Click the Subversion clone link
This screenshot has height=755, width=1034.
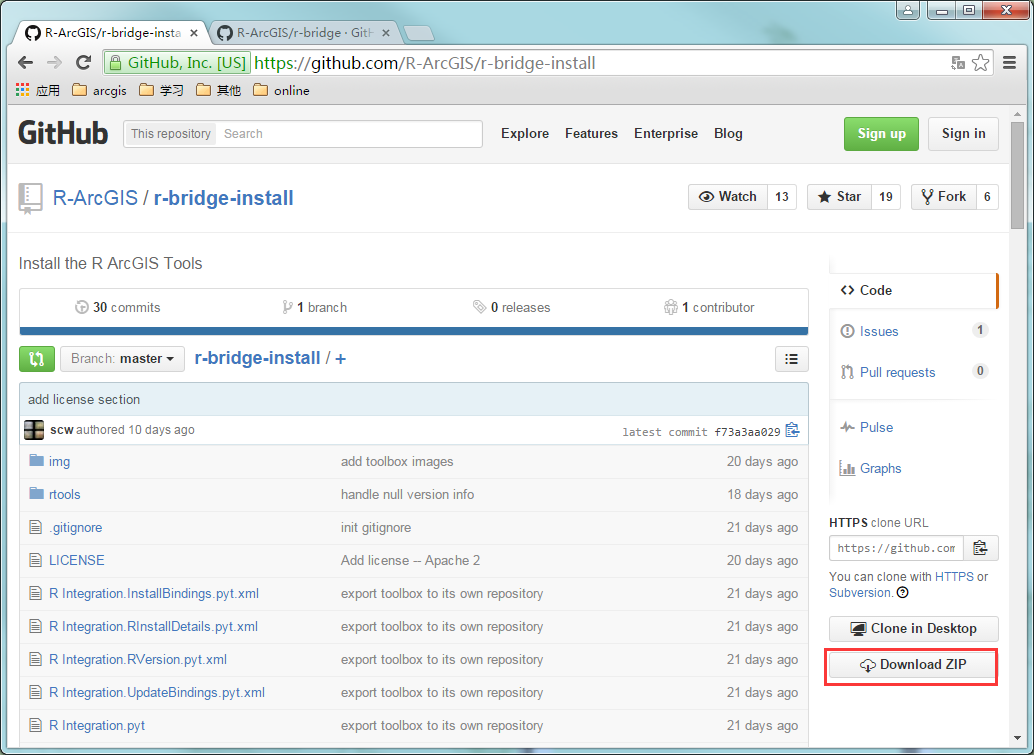(x=860, y=592)
